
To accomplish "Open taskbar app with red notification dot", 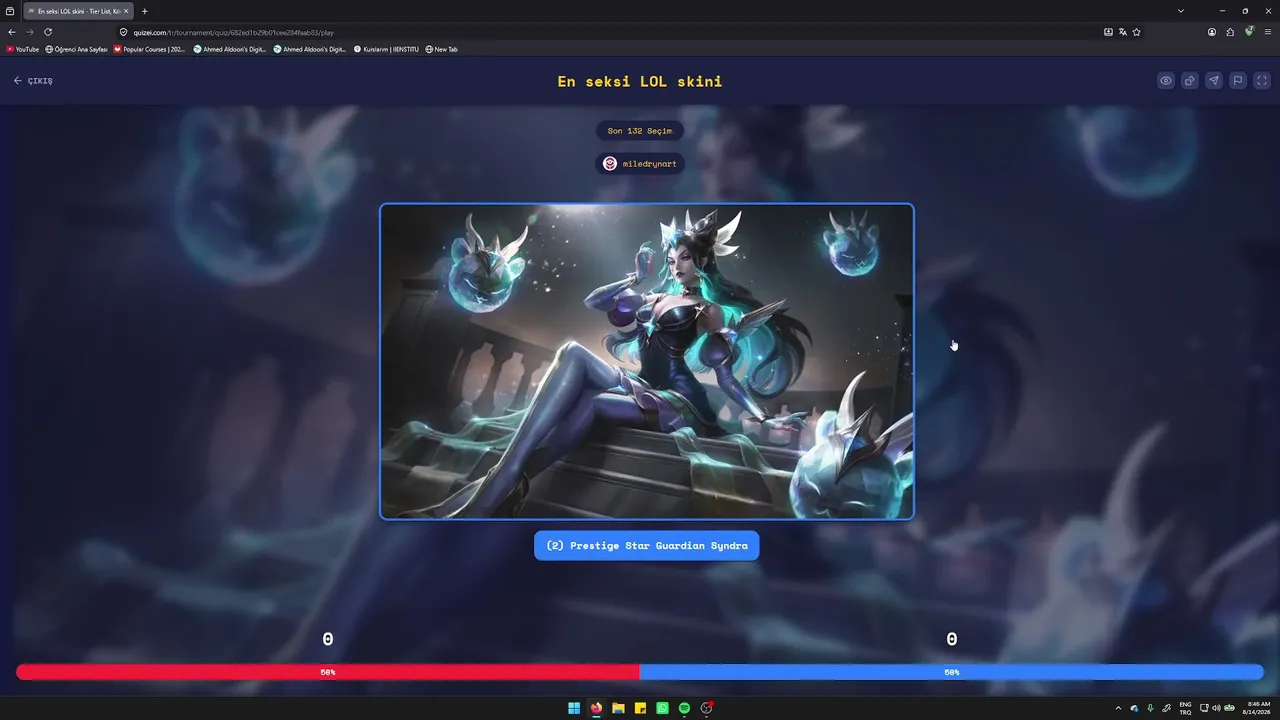I will [706, 708].
